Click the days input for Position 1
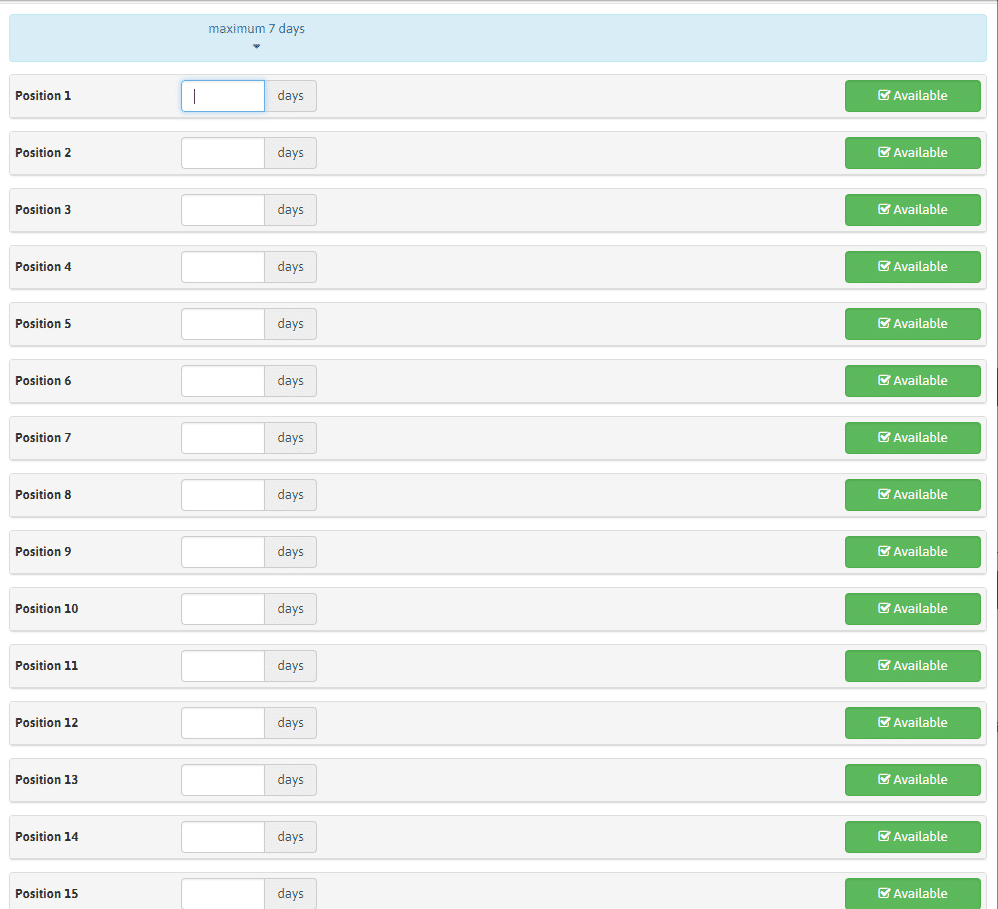The height and width of the screenshot is (909, 998). click(x=223, y=96)
